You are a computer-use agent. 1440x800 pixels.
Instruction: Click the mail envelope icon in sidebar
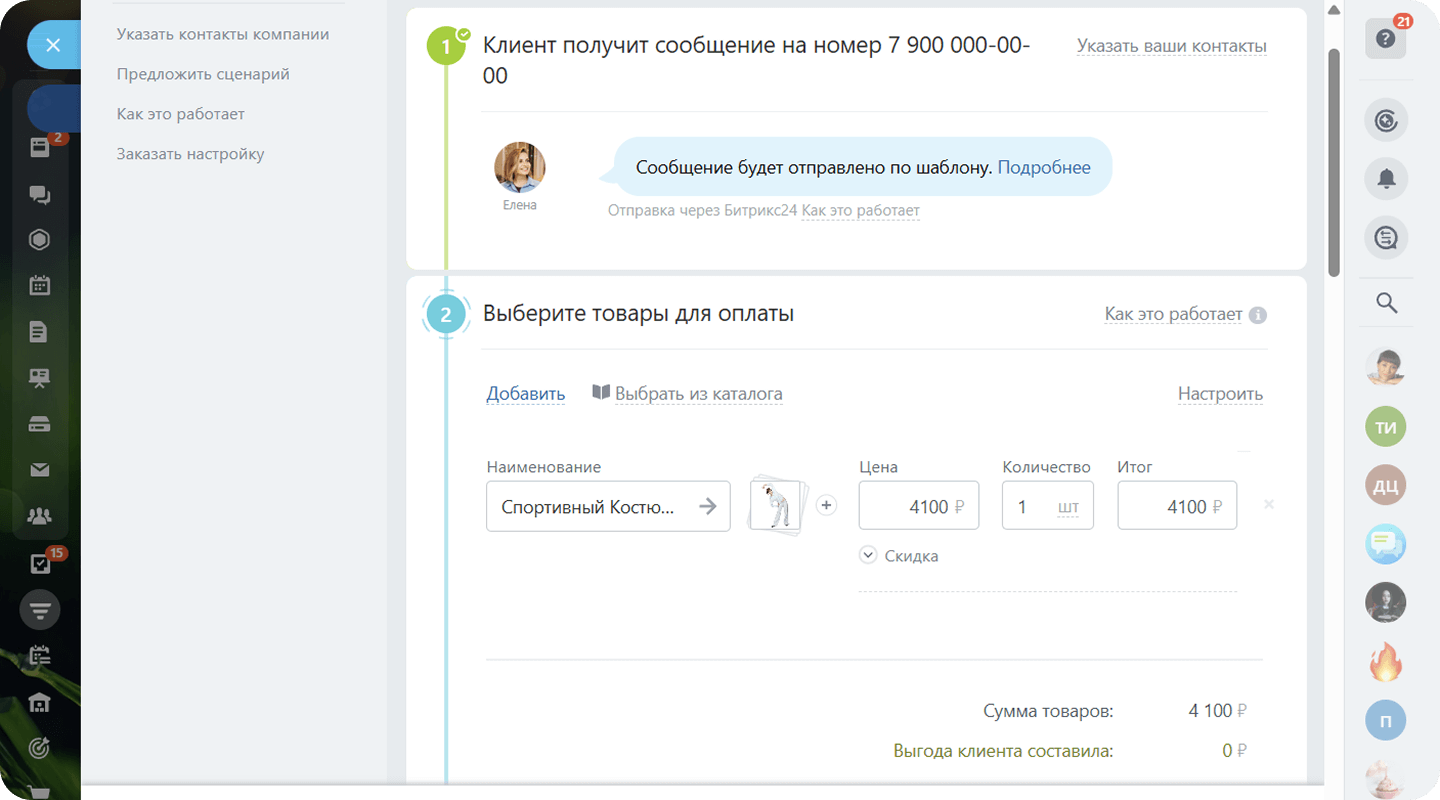tap(40, 470)
